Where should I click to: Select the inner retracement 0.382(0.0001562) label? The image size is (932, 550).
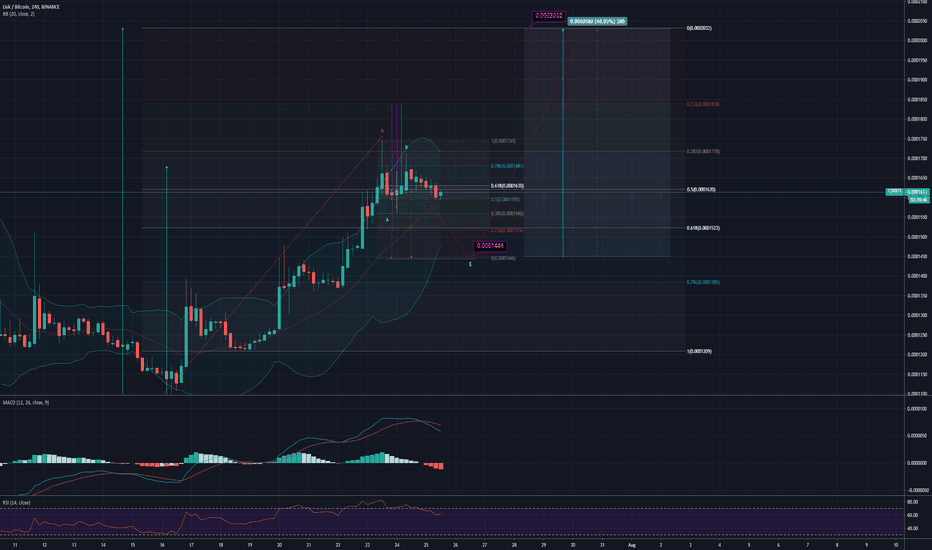click(x=507, y=213)
